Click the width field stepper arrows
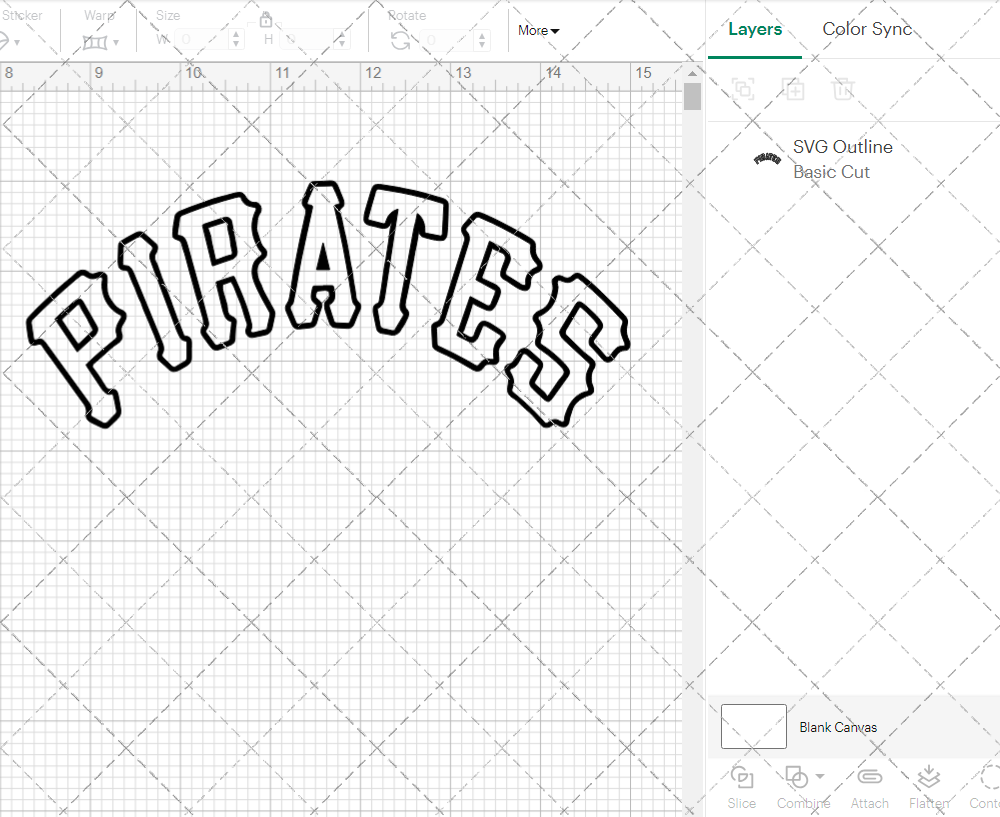The width and height of the screenshot is (1000, 817). pos(236,40)
